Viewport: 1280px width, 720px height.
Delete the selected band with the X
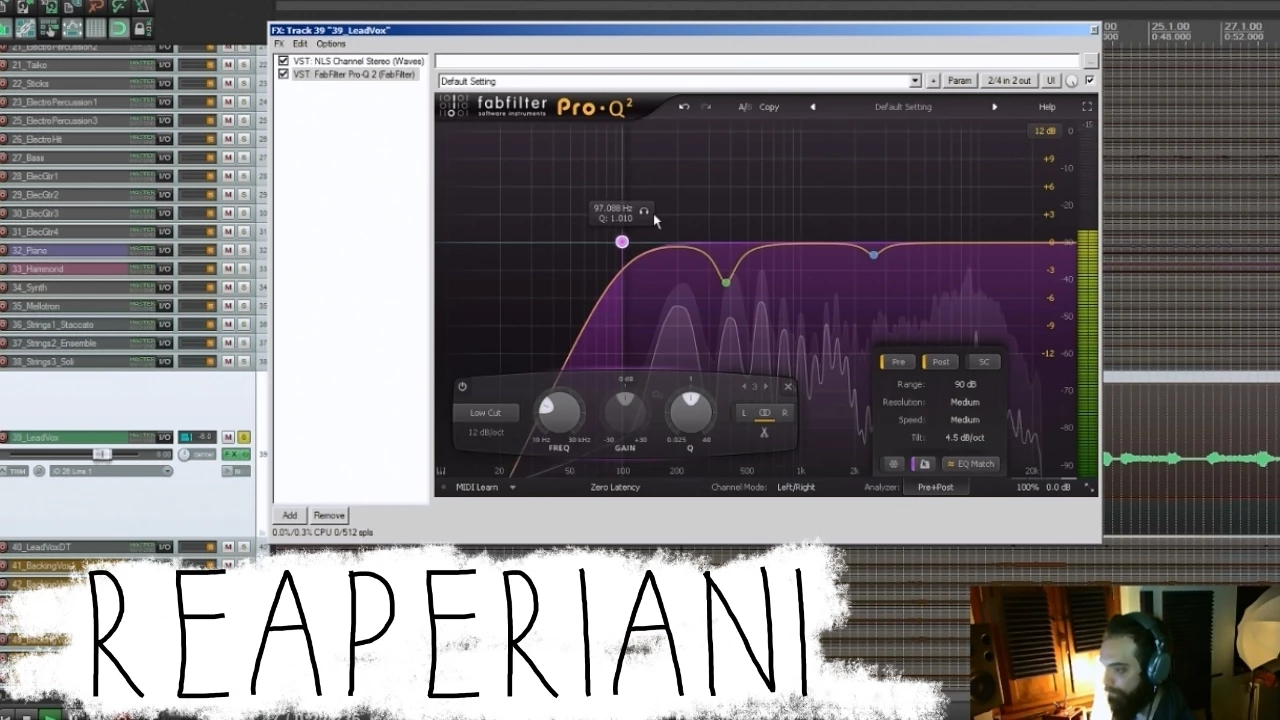coord(788,387)
